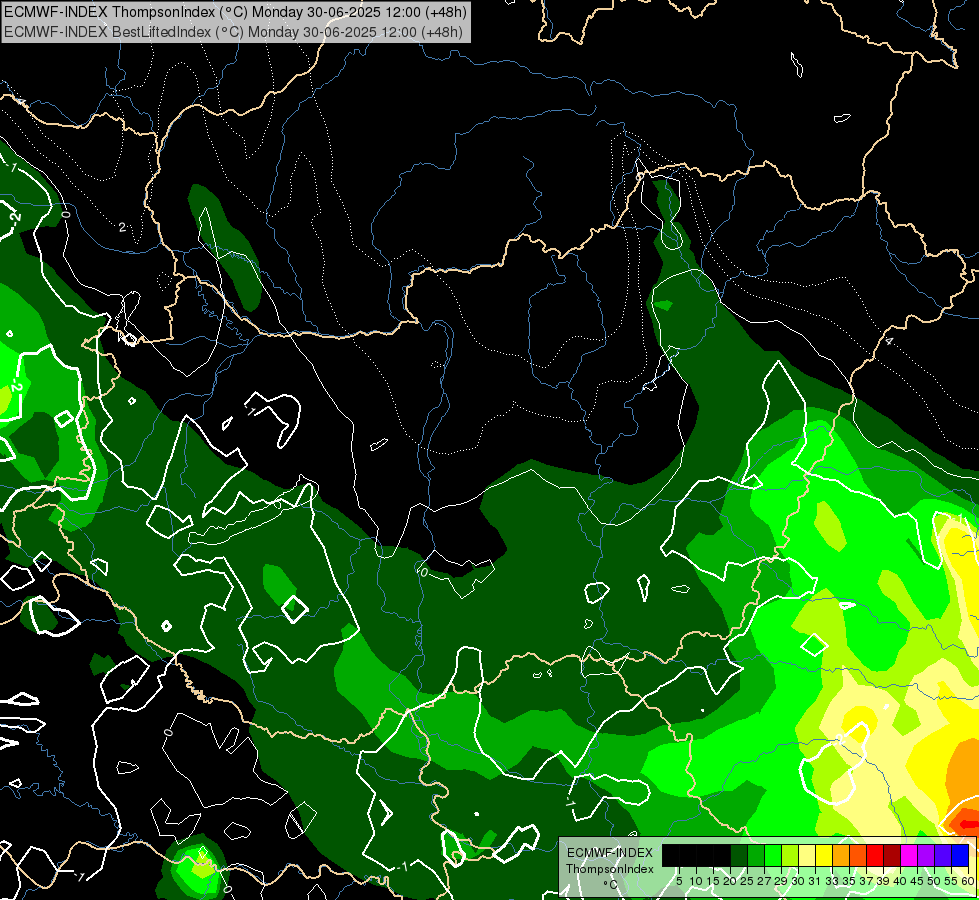Image resolution: width=979 pixels, height=900 pixels.
Task: Select the medium green 25-27 legend swatch
Action: 756,855
